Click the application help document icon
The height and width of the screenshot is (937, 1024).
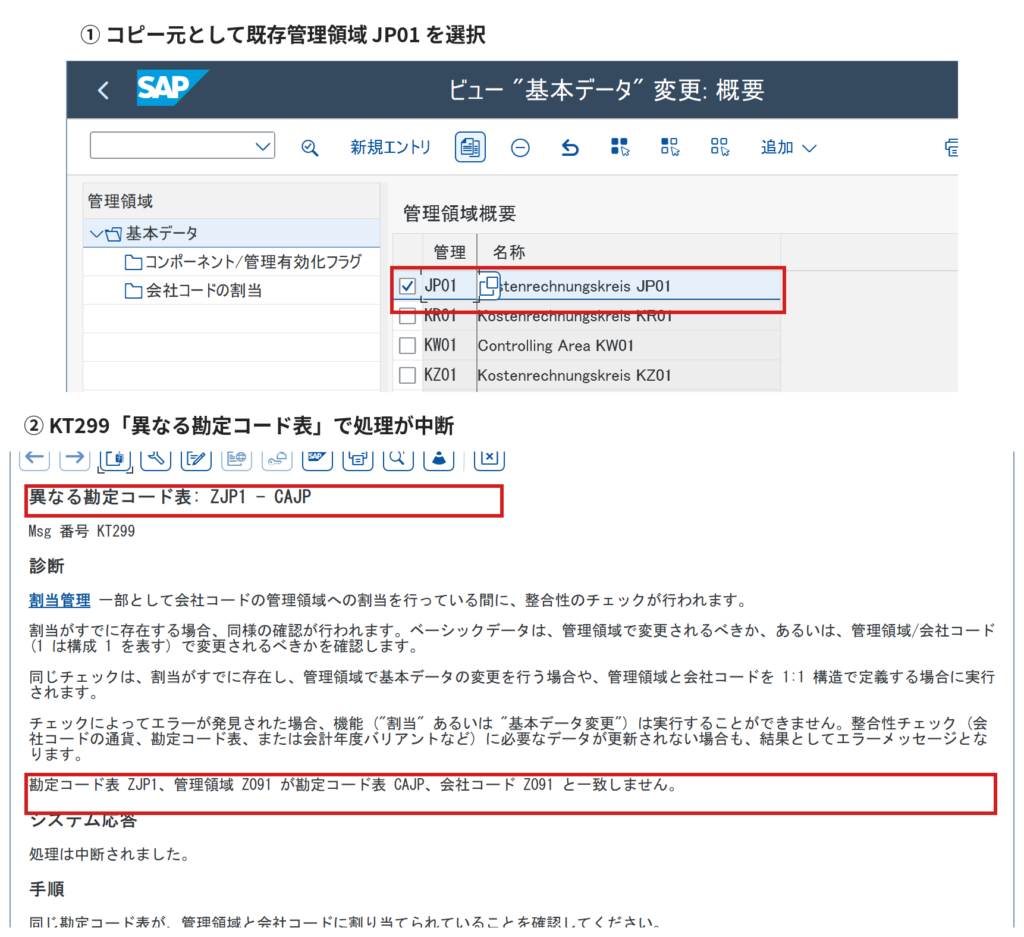point(115,458)
